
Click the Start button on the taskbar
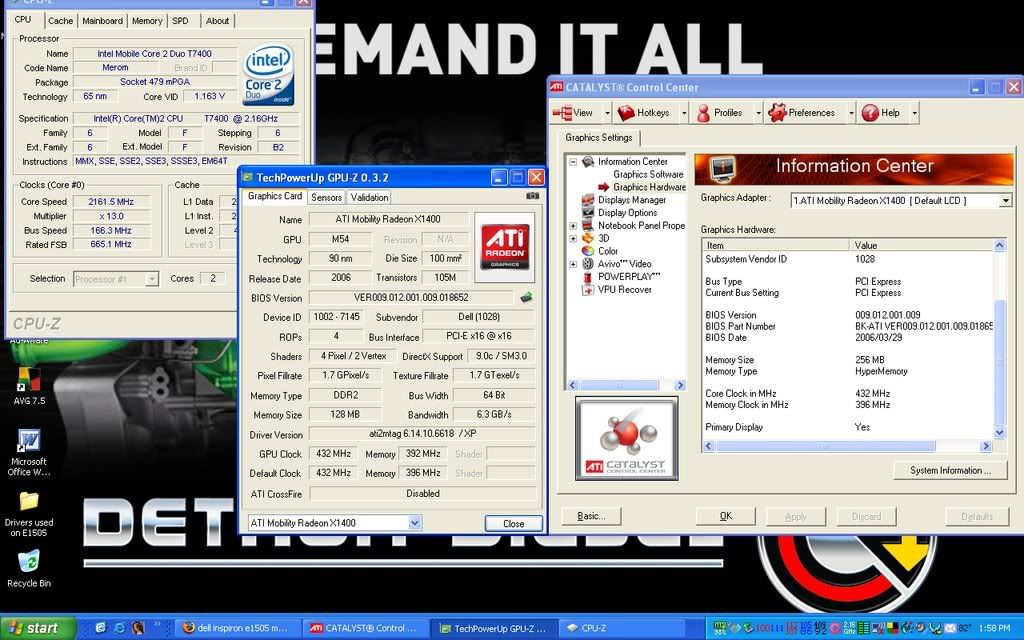38,628
